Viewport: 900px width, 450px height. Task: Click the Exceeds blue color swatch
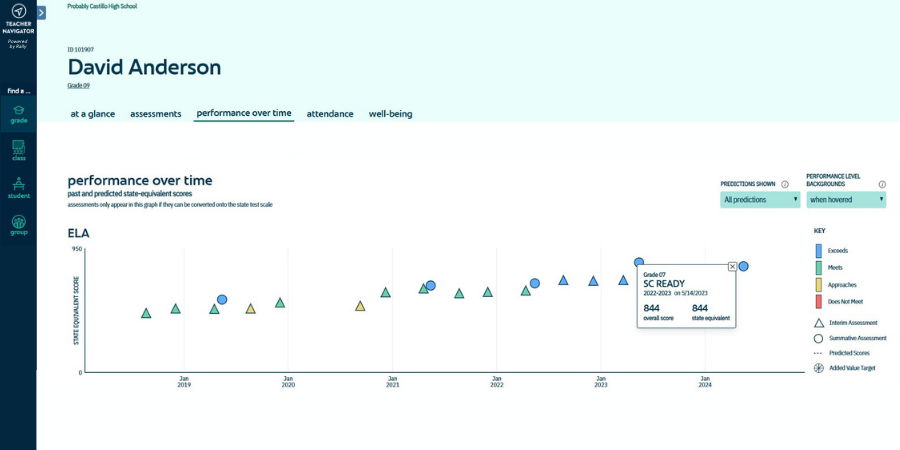click(819, 251)
